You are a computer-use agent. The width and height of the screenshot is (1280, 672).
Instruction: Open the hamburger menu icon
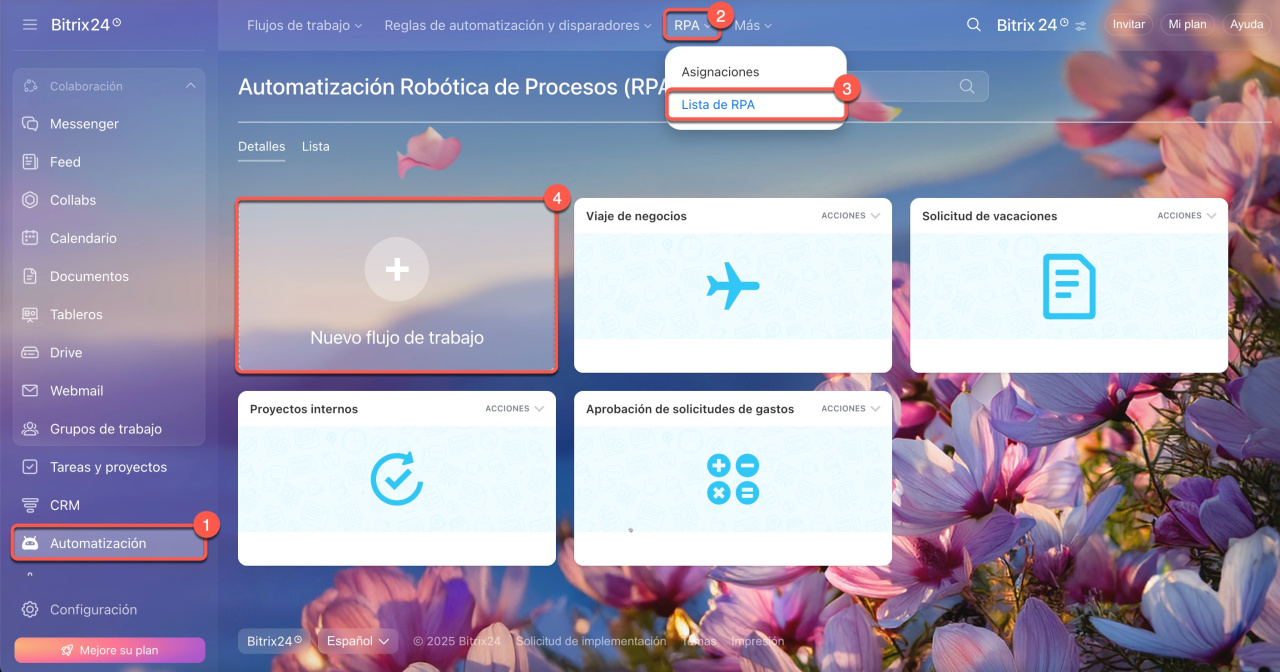[30, 24]
